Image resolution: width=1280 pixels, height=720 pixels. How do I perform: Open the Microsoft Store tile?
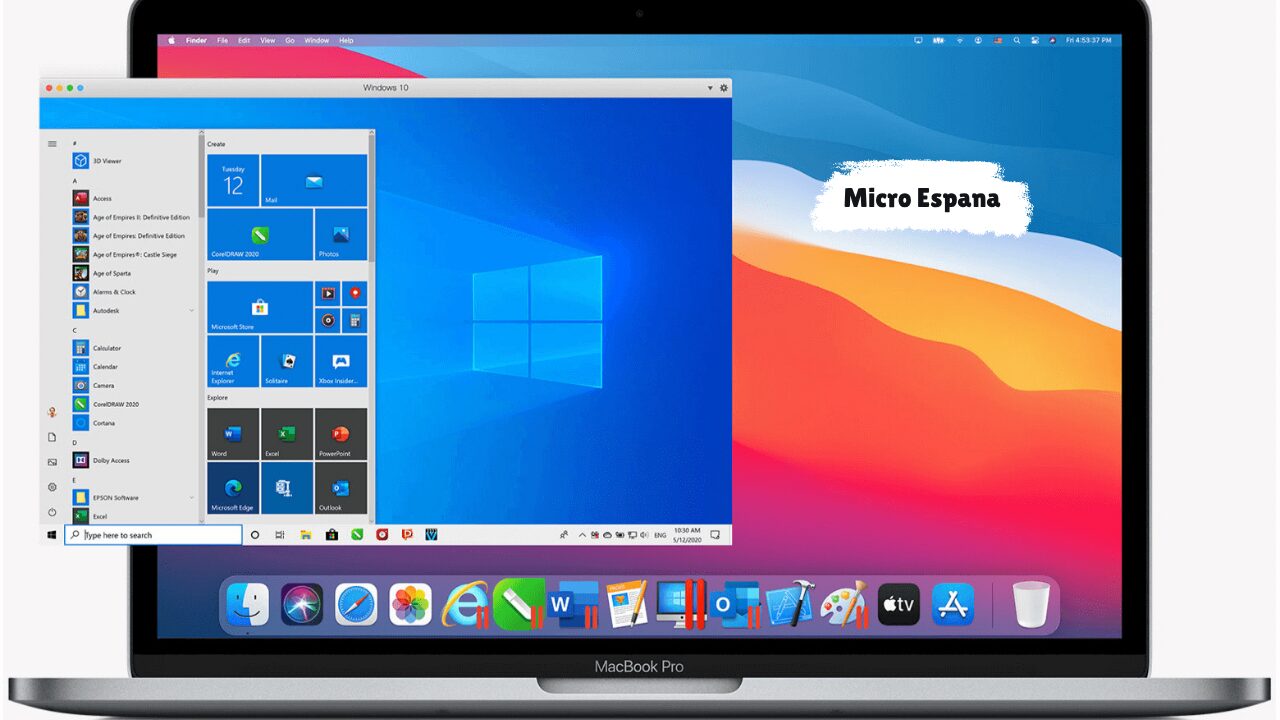[260, 307]
